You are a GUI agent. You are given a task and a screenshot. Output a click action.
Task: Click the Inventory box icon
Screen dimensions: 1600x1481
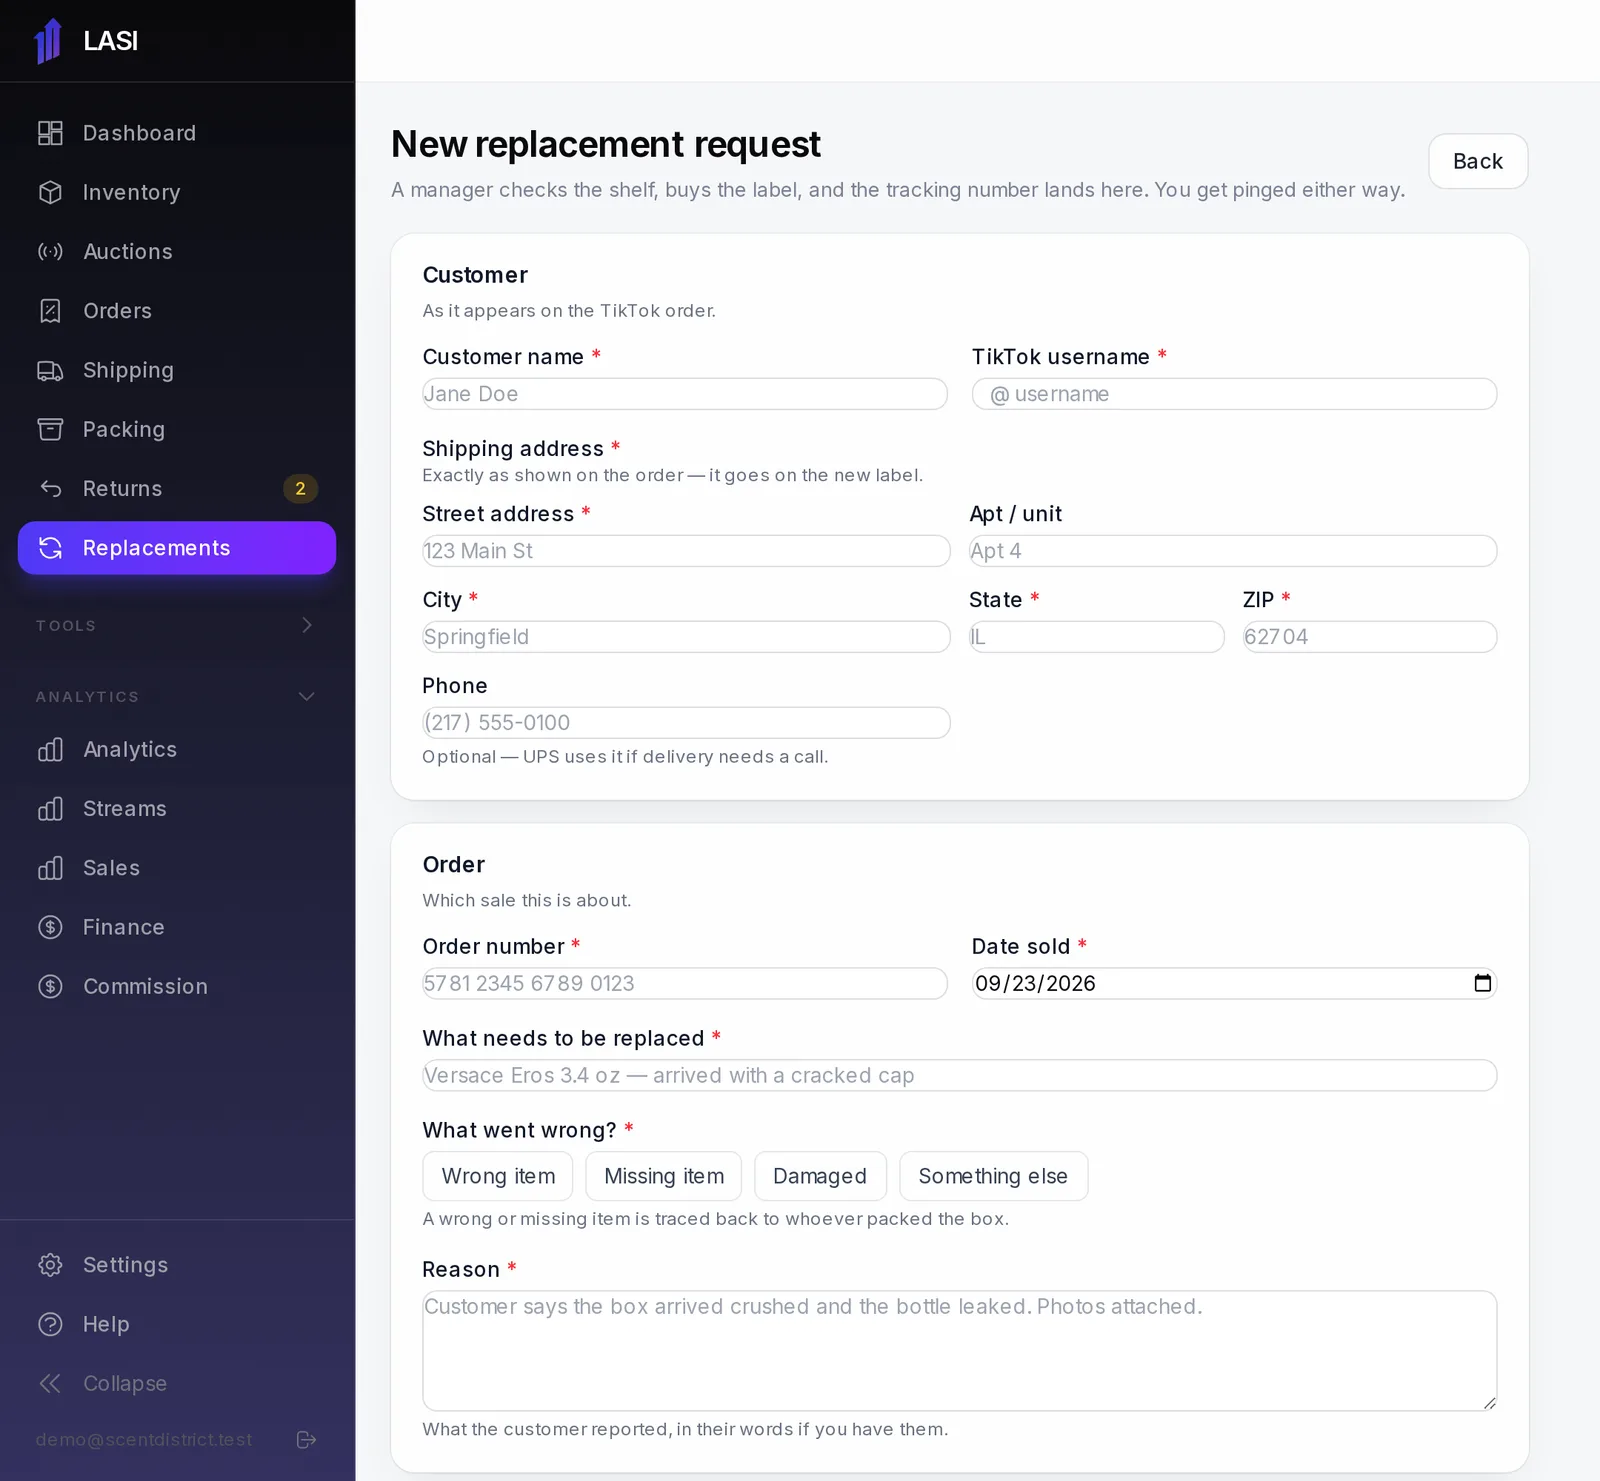50,192
